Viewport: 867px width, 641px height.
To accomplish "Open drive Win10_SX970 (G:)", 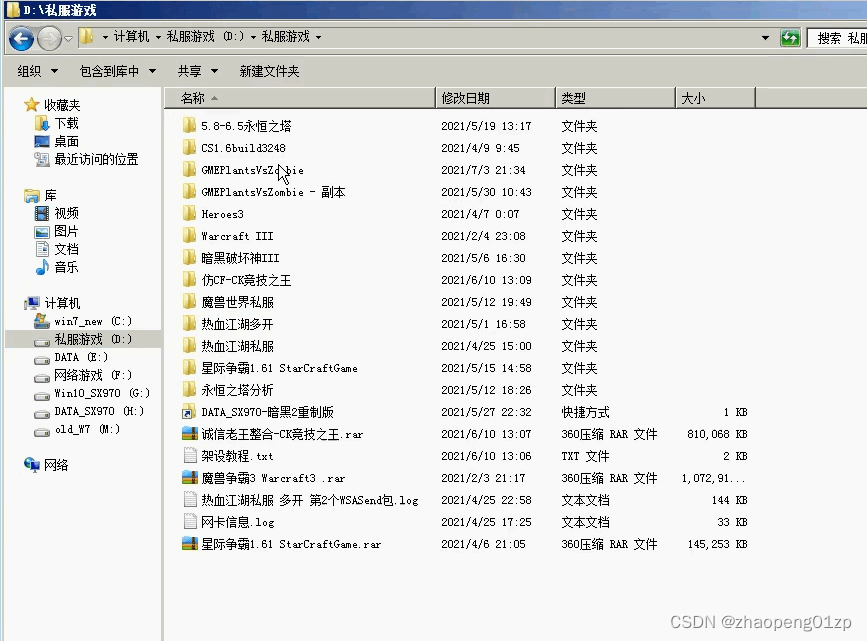I will [102, 393].
